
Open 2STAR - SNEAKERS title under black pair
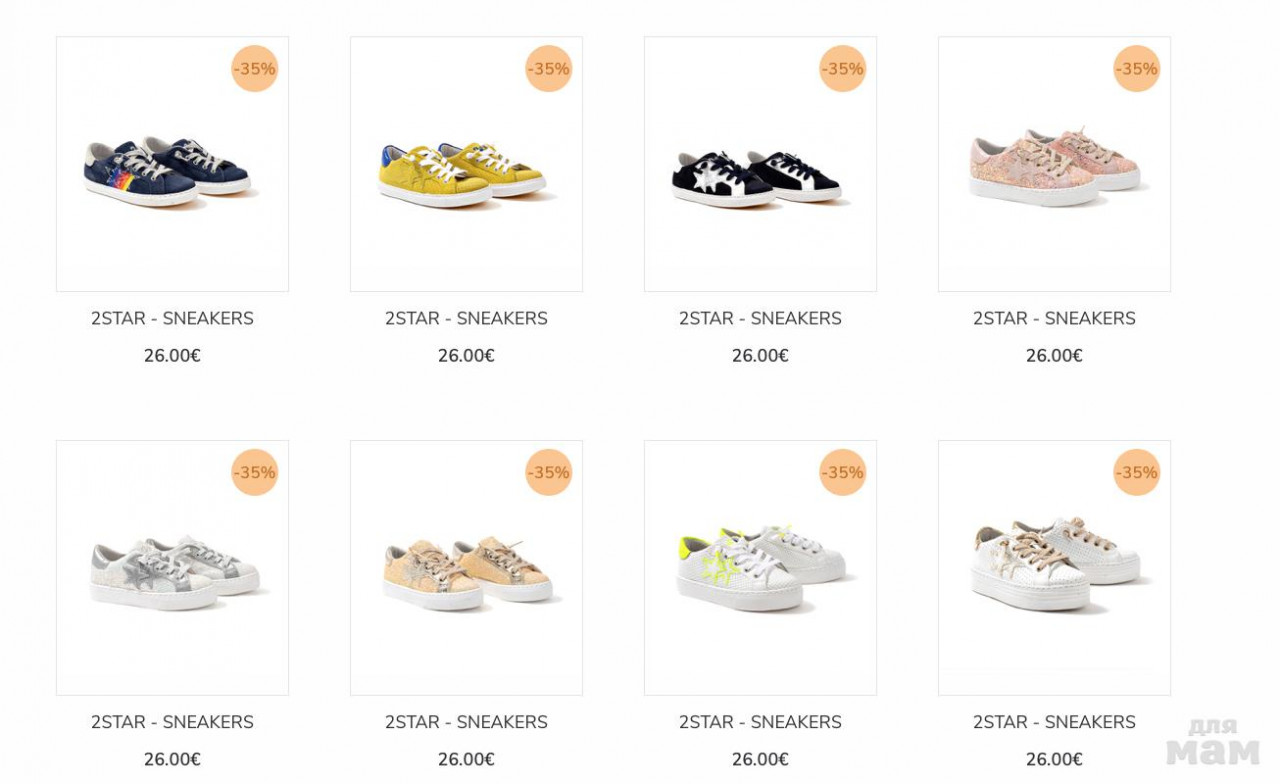click(x=760, y=319)
